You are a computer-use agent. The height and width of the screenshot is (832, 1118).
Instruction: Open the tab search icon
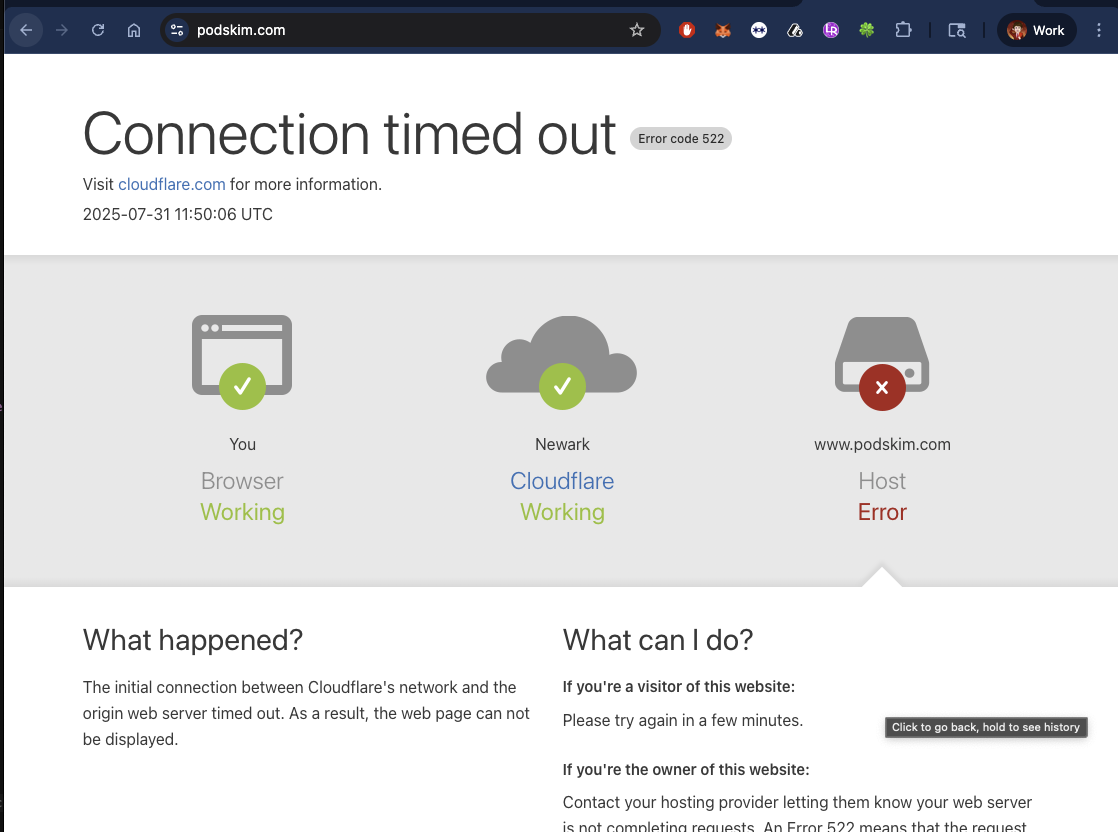point(957,30)
